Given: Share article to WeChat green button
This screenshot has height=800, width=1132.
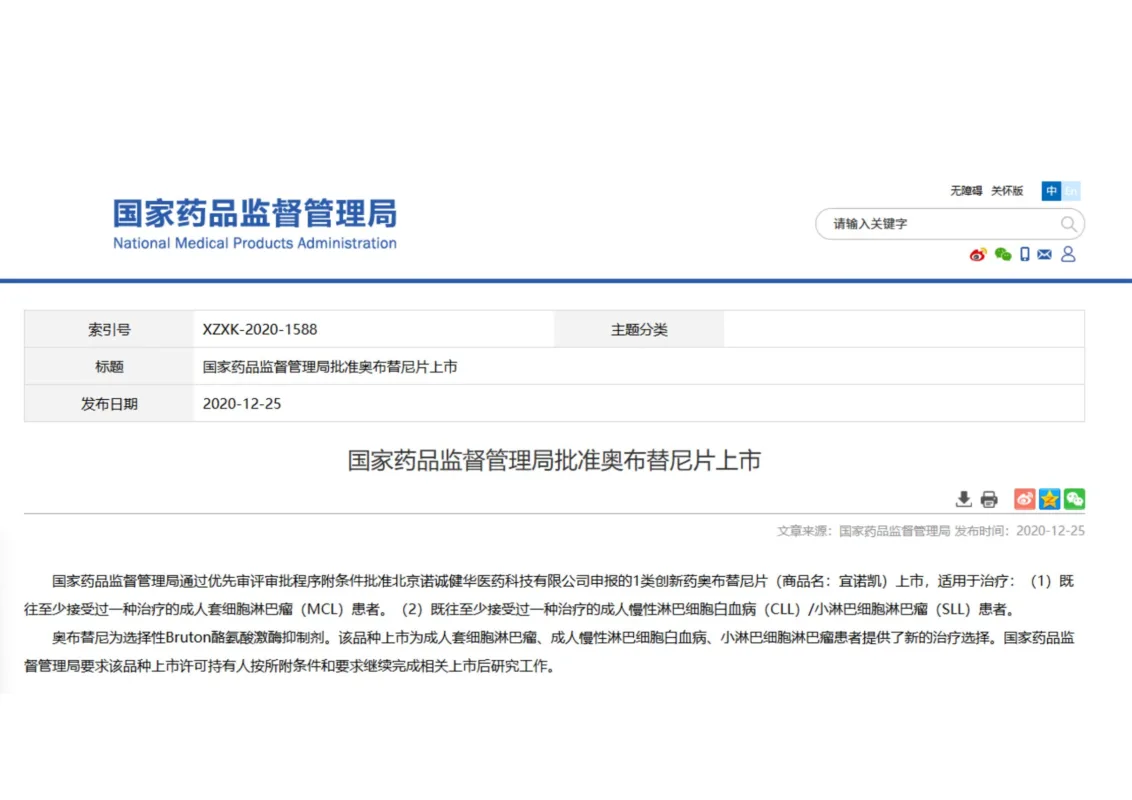Looking at the screenshot, I should click(x=1074, y=499).
